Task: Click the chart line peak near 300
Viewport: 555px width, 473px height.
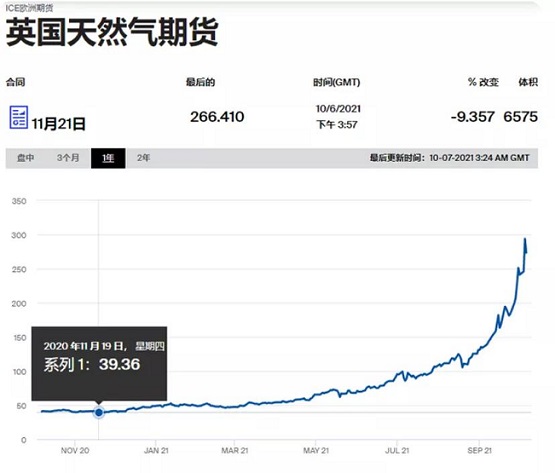Action: tap(525, 239)
